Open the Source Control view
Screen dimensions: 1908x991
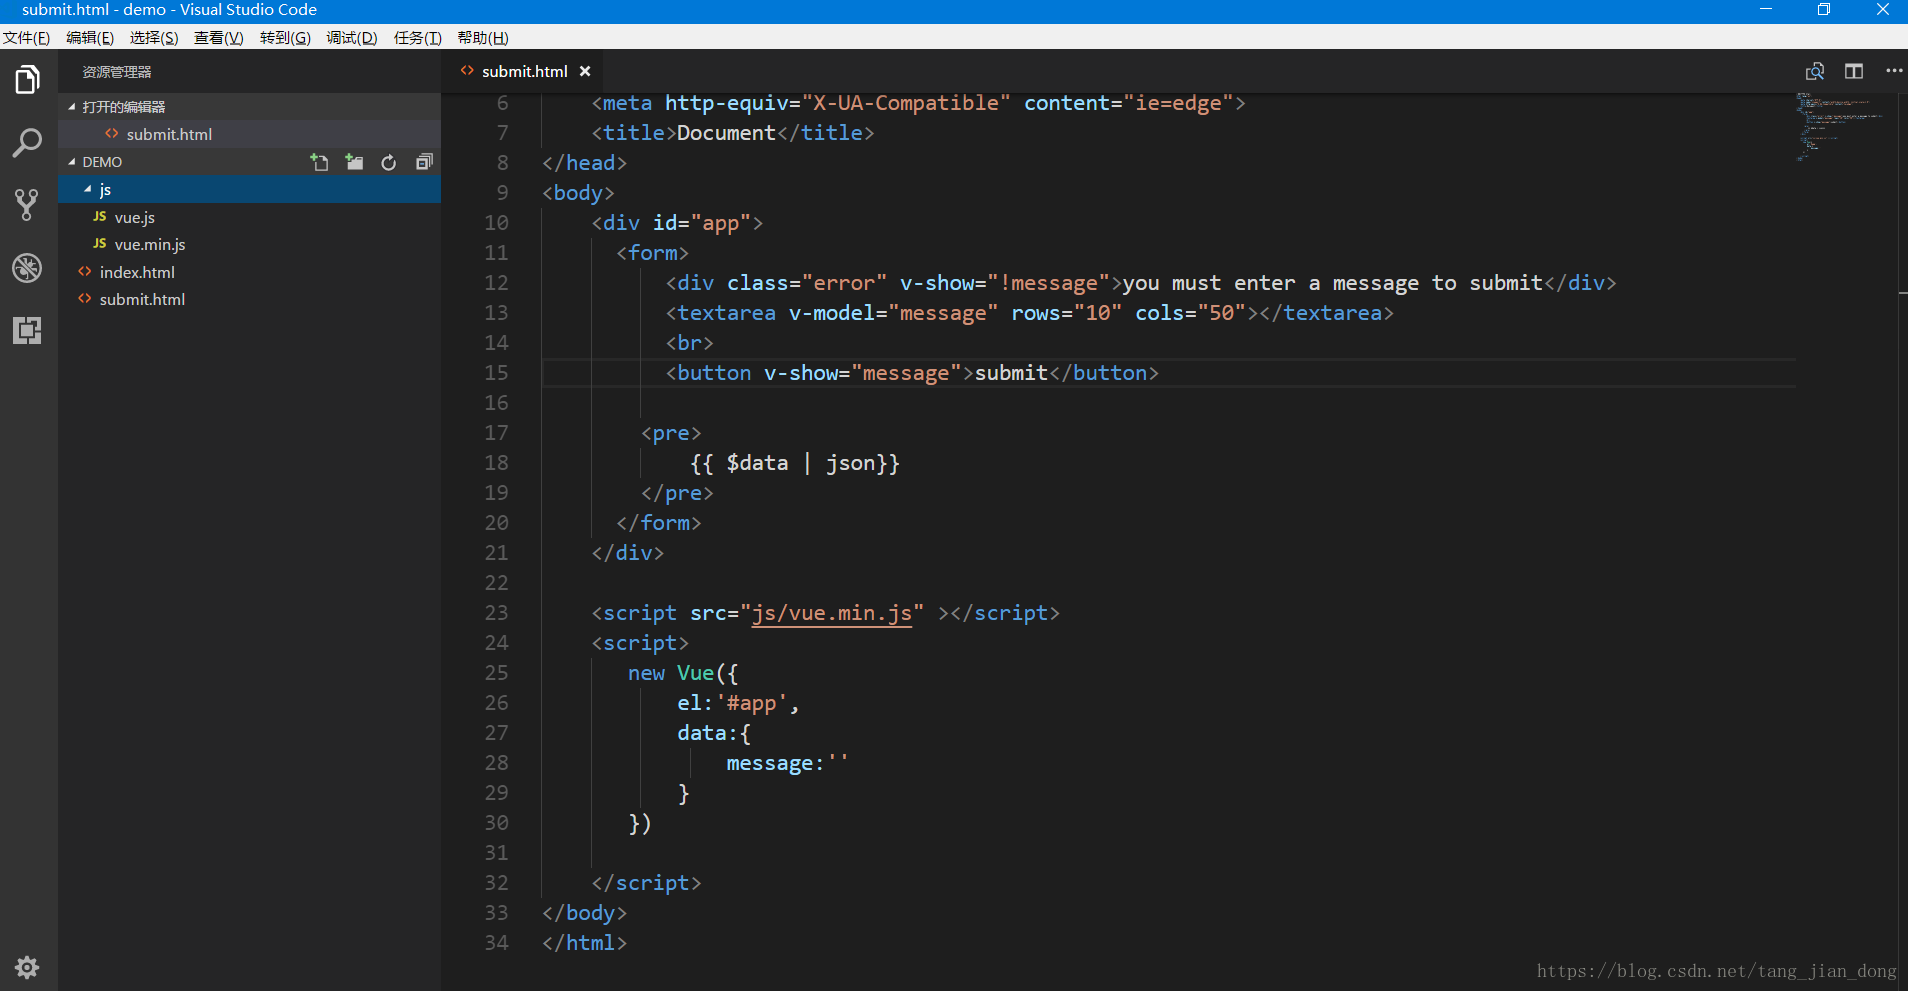pos(28,205)
